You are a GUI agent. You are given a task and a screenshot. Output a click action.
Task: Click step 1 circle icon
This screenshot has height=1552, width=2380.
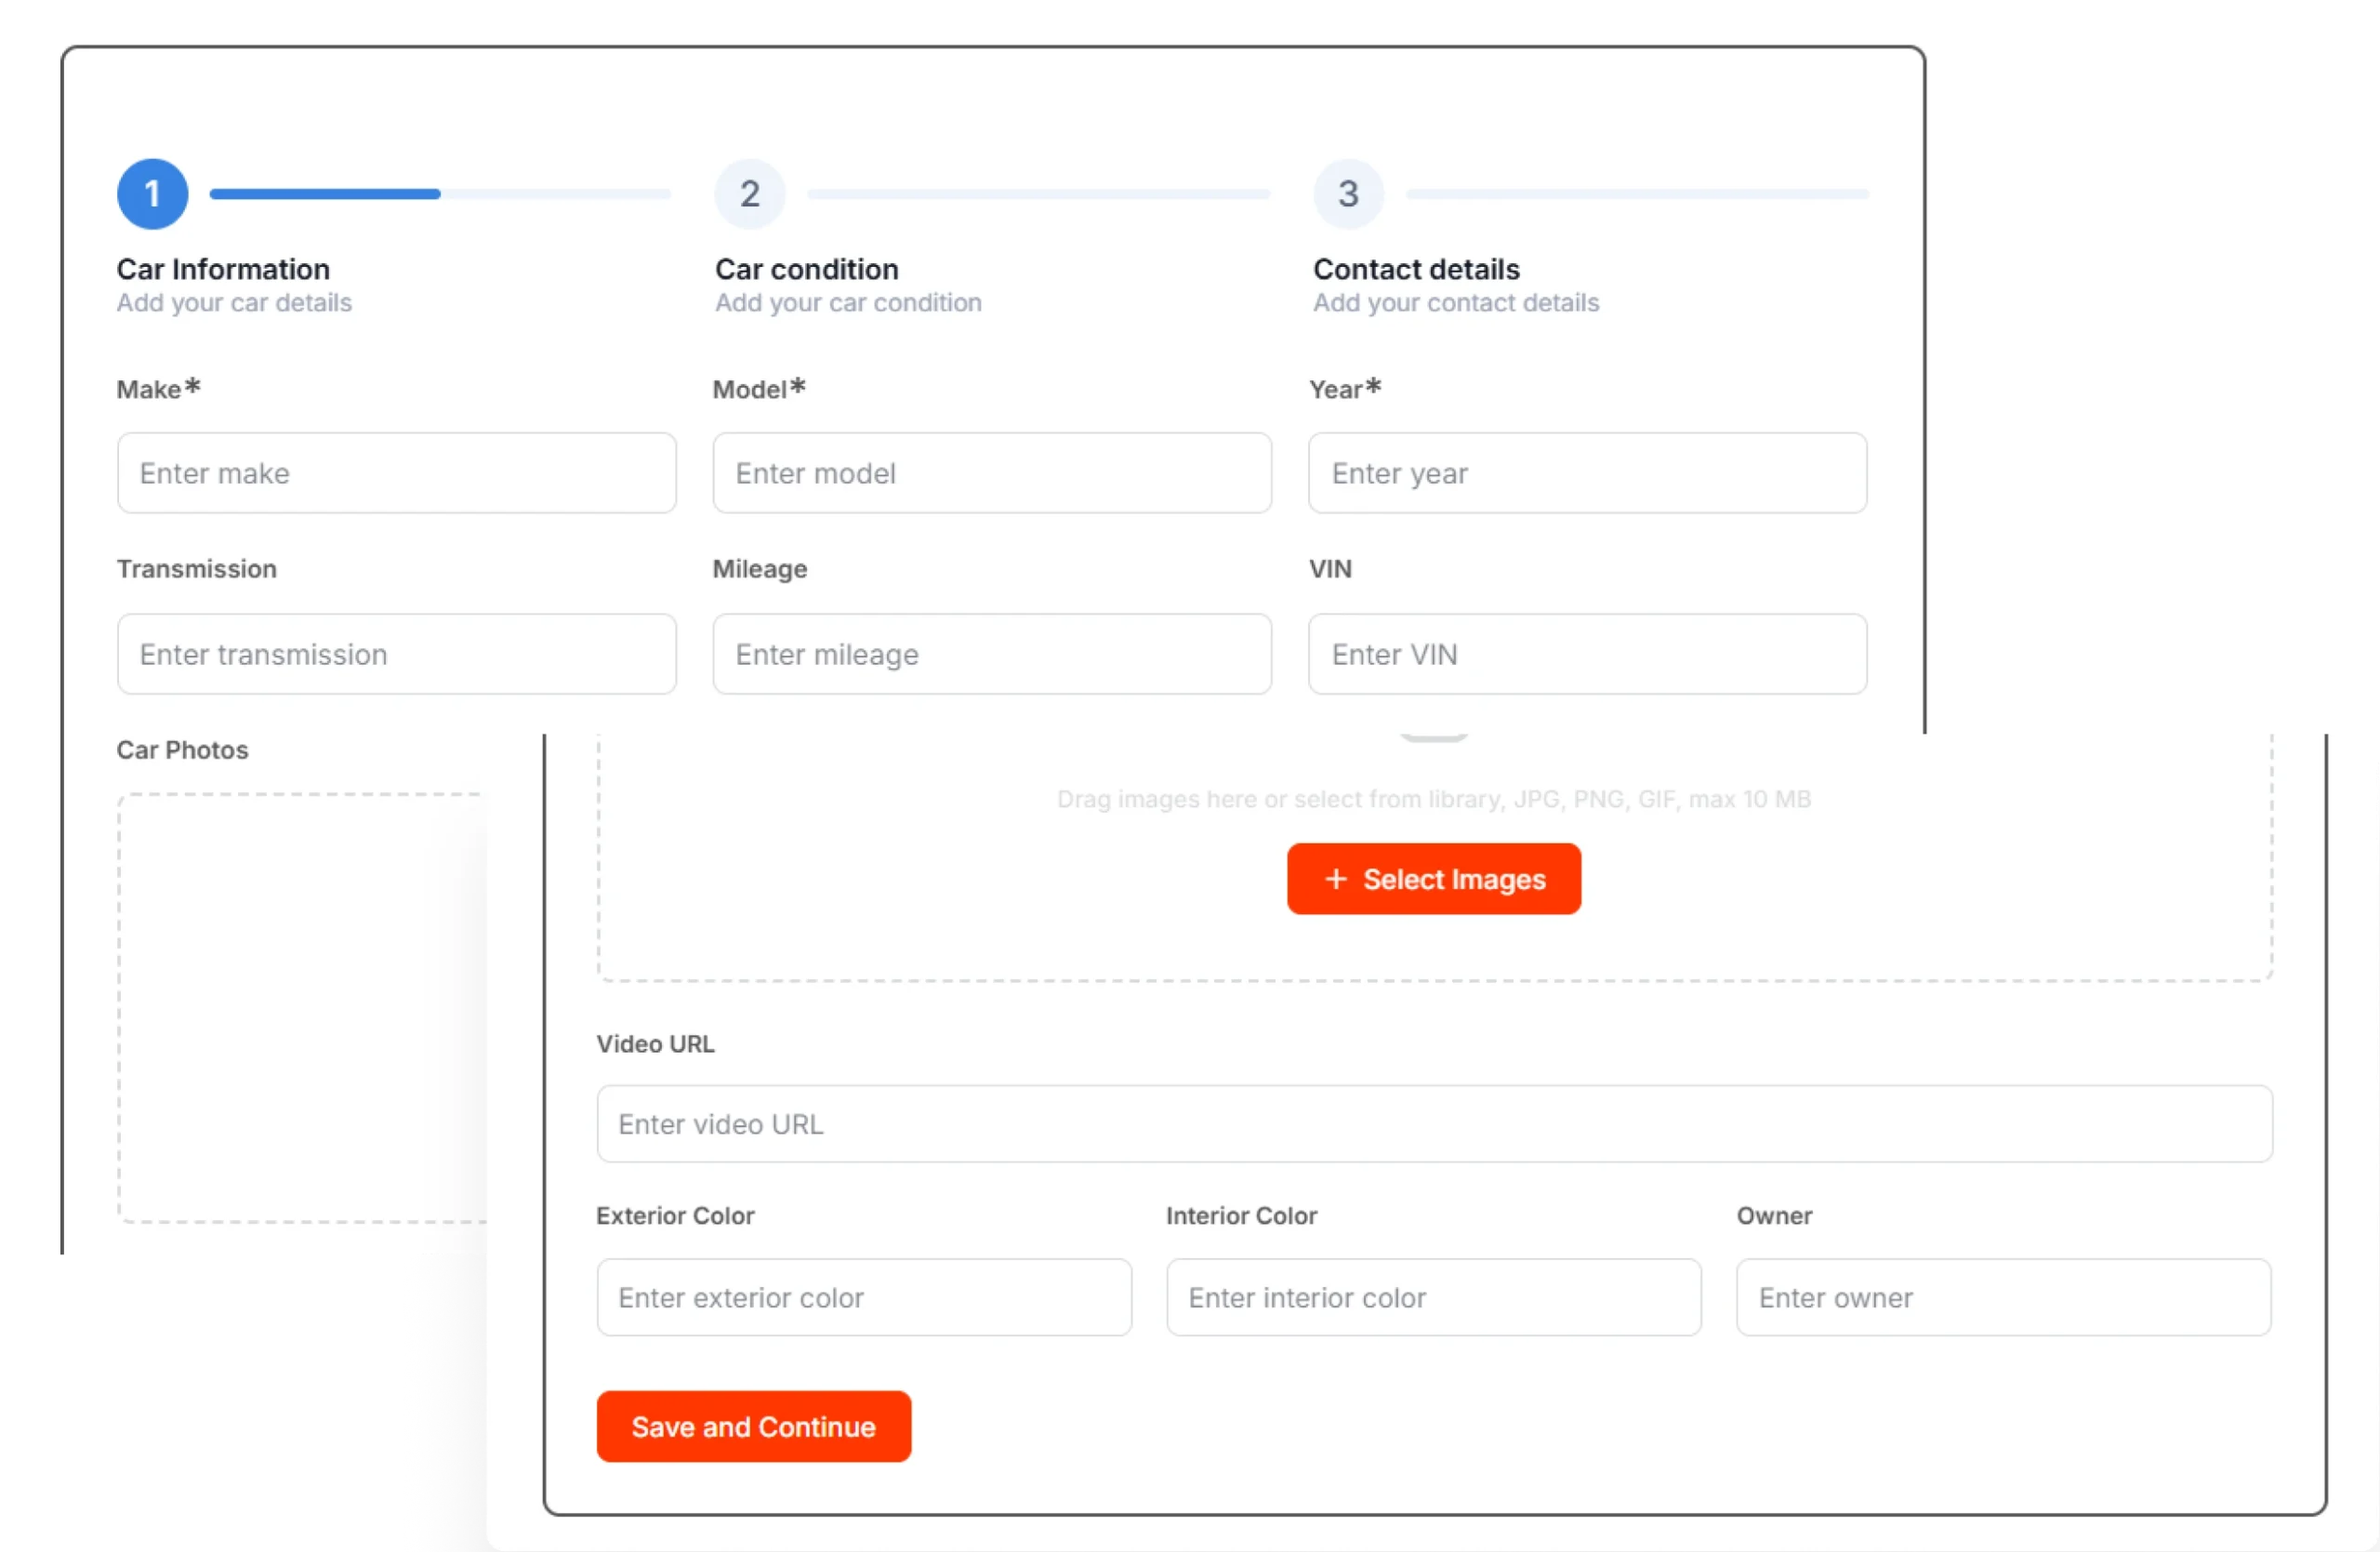point(152,194)
